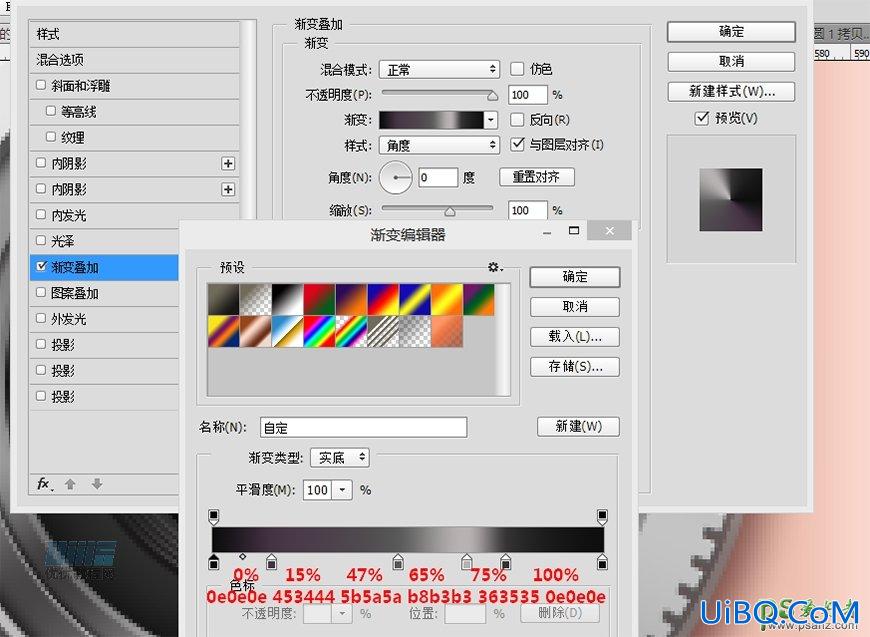
Task: Click the move effect down arrow icon
Action: coord(97,484)
